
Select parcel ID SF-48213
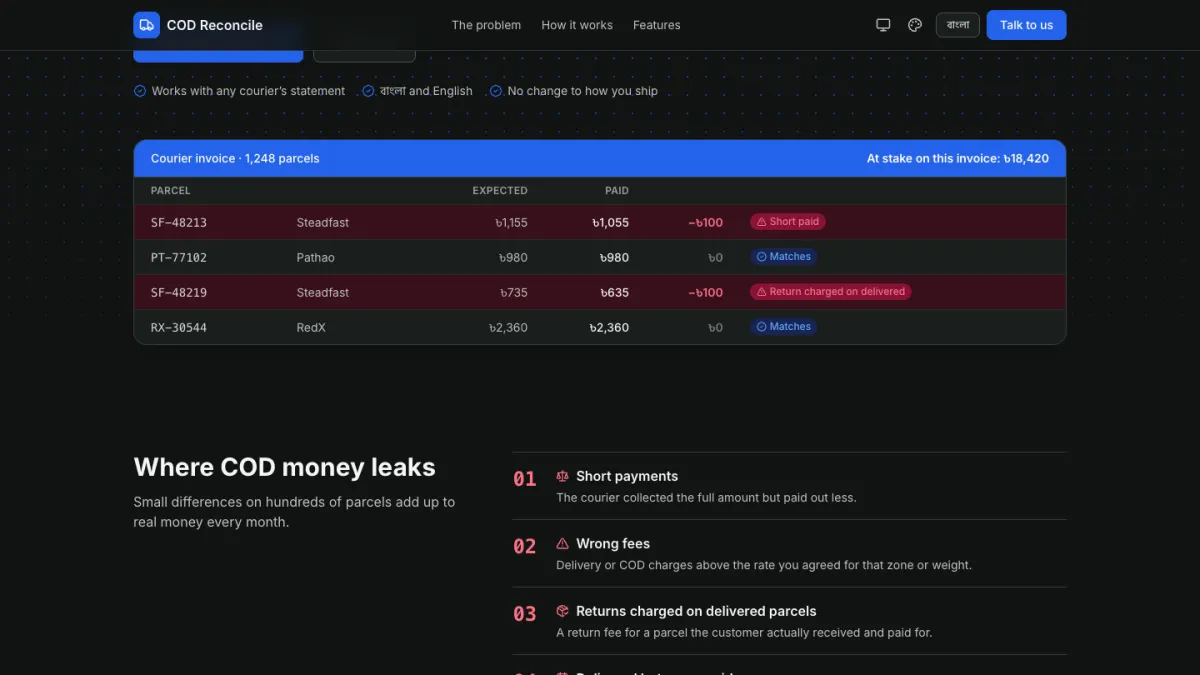coord(179,223)
